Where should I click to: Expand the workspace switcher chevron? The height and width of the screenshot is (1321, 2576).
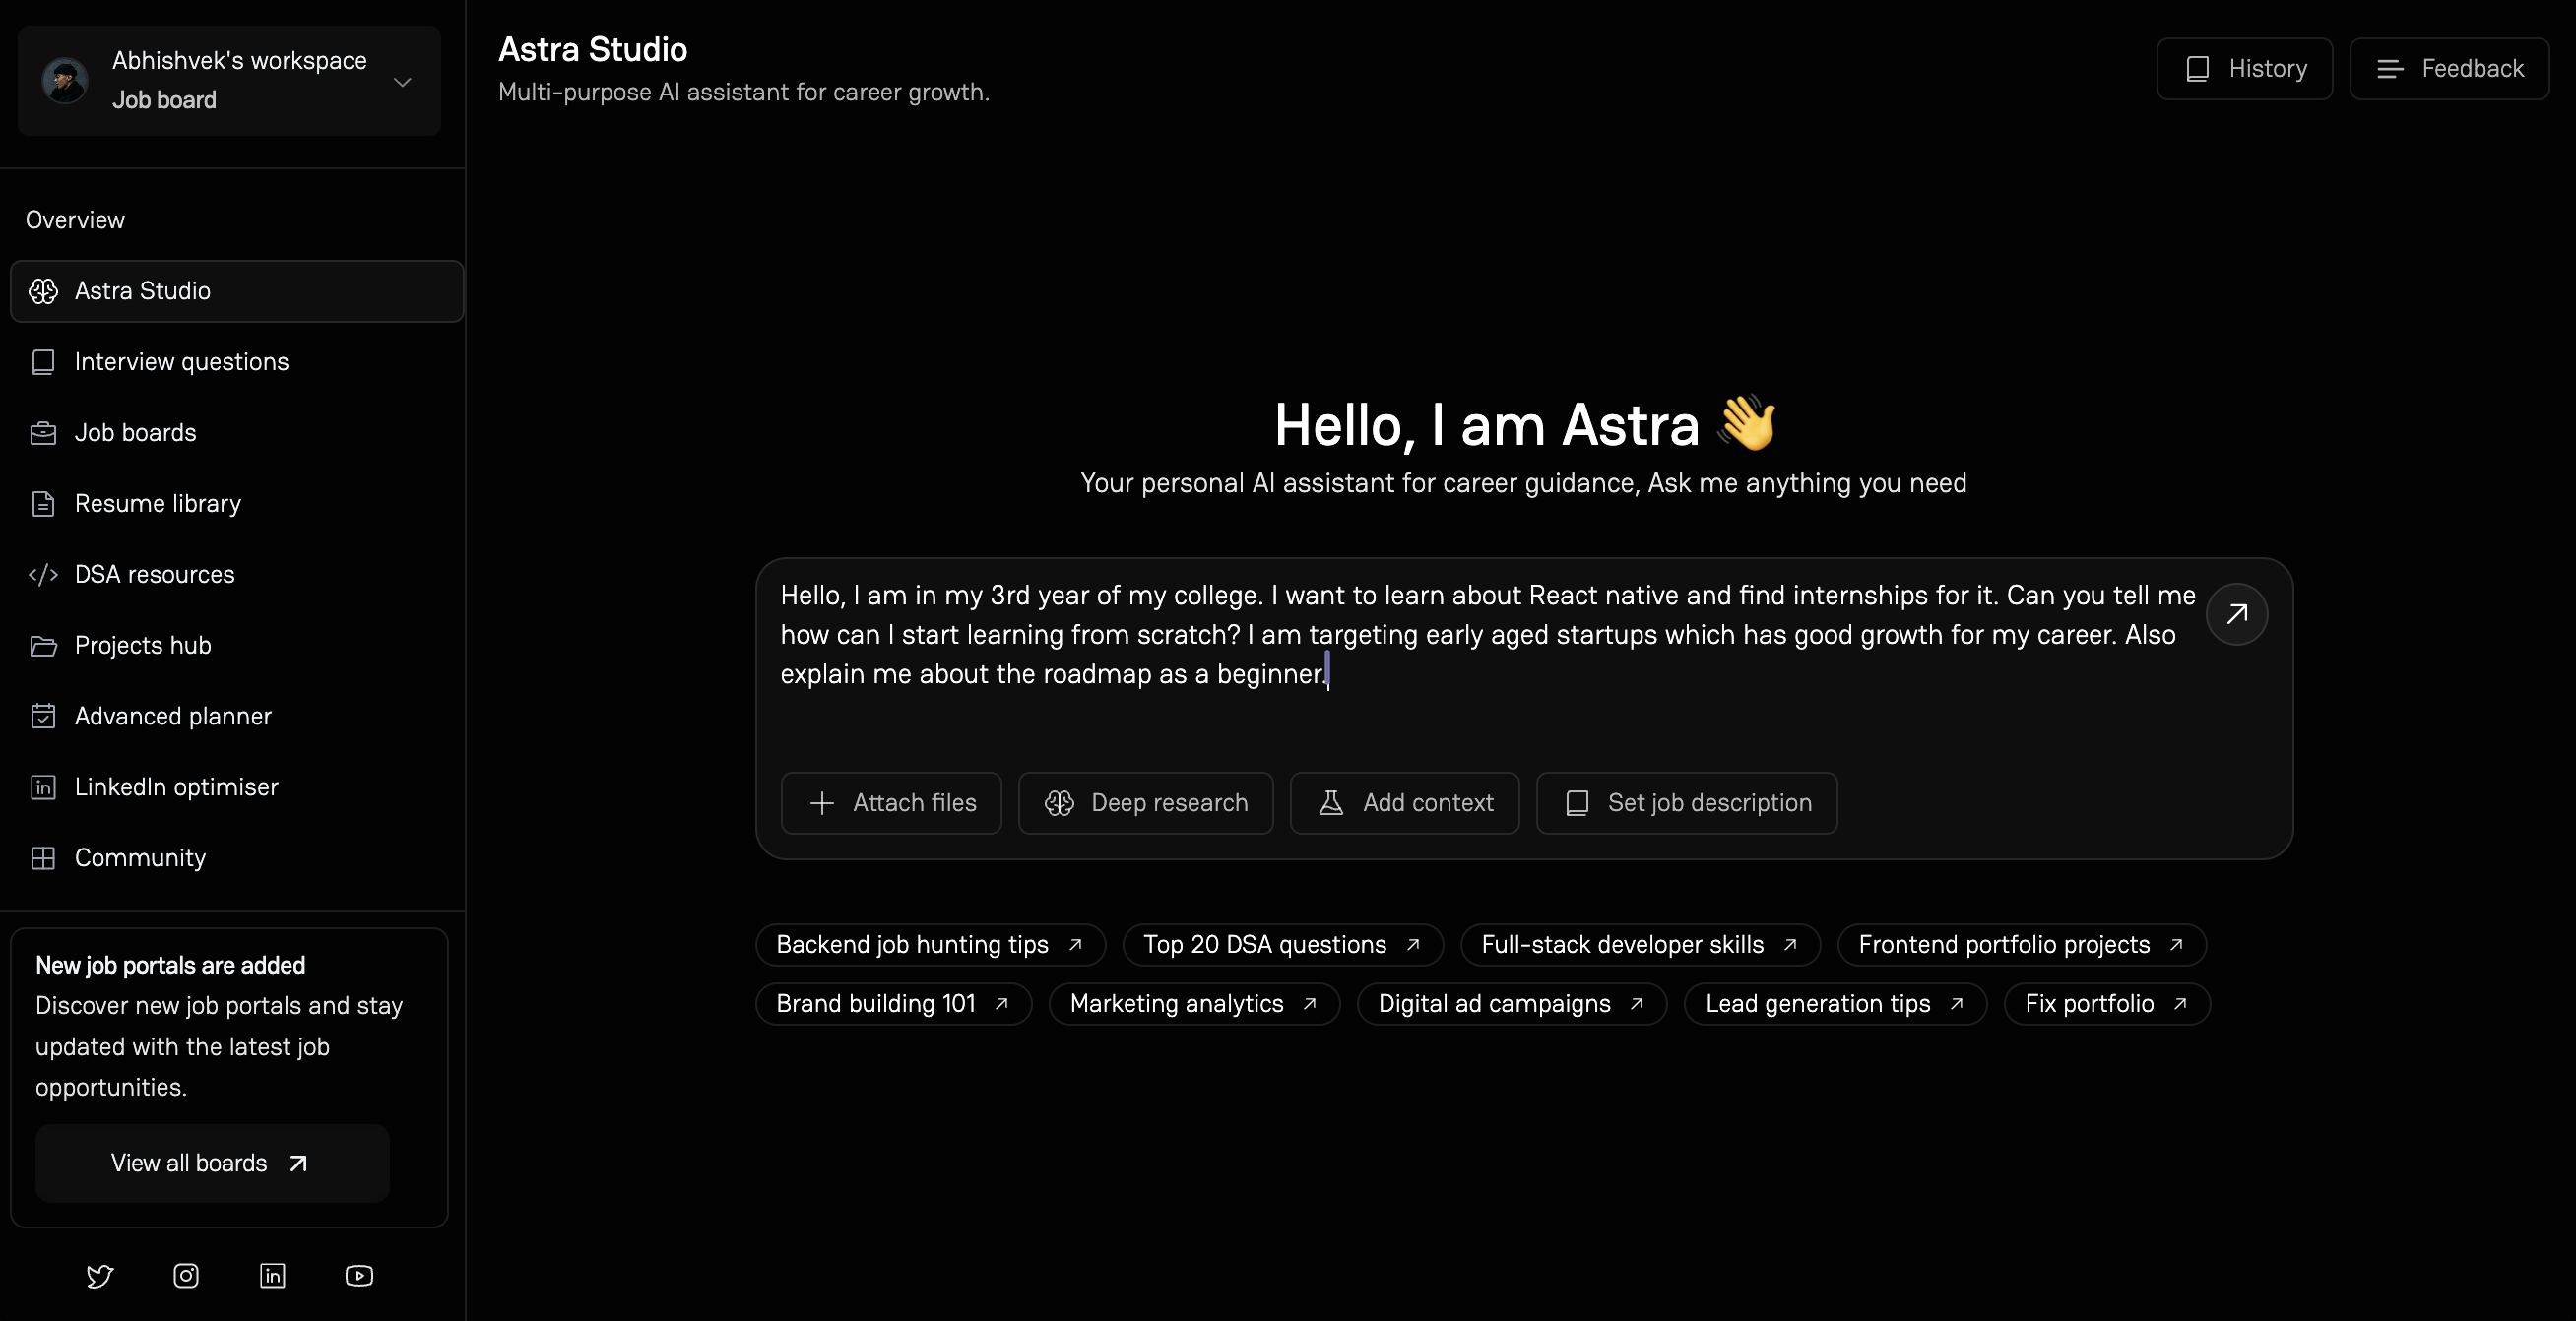tap(403, 82)
